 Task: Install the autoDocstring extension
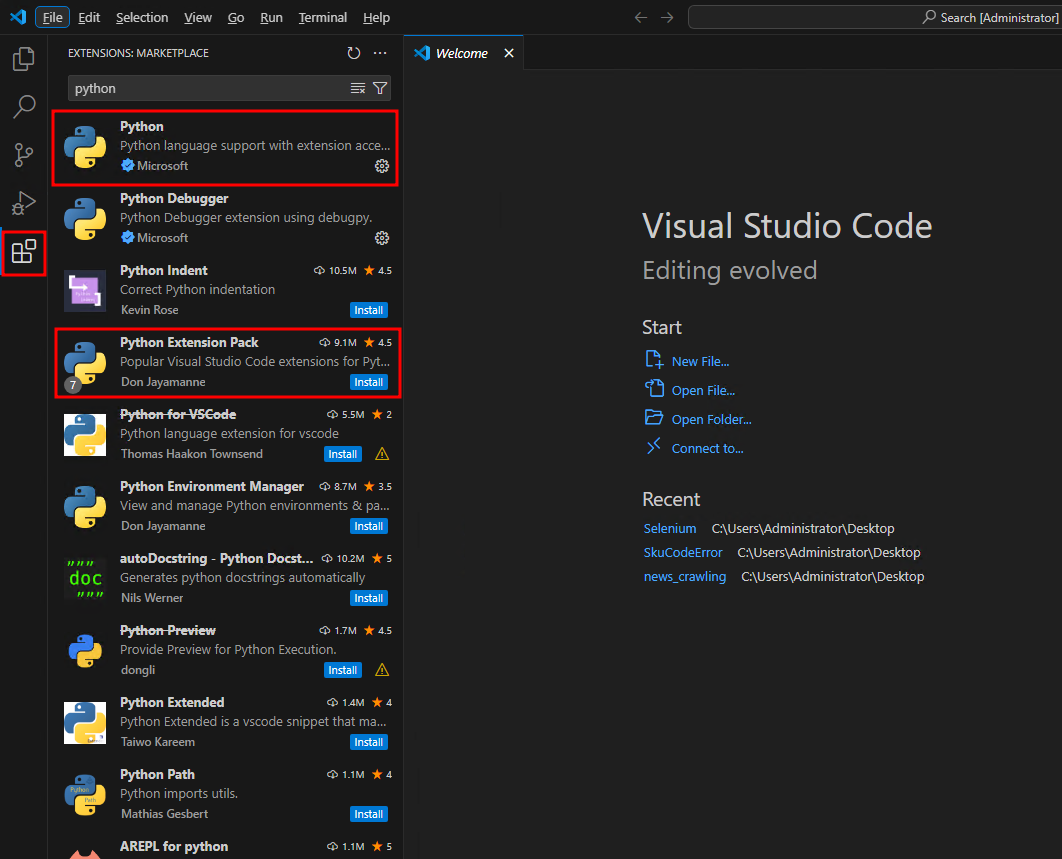(368, 598)
